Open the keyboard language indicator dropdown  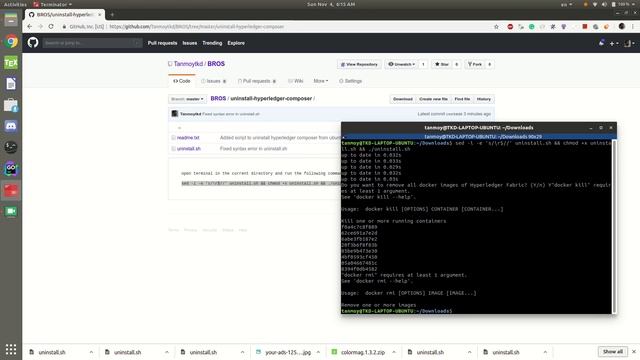click(567, 4)
